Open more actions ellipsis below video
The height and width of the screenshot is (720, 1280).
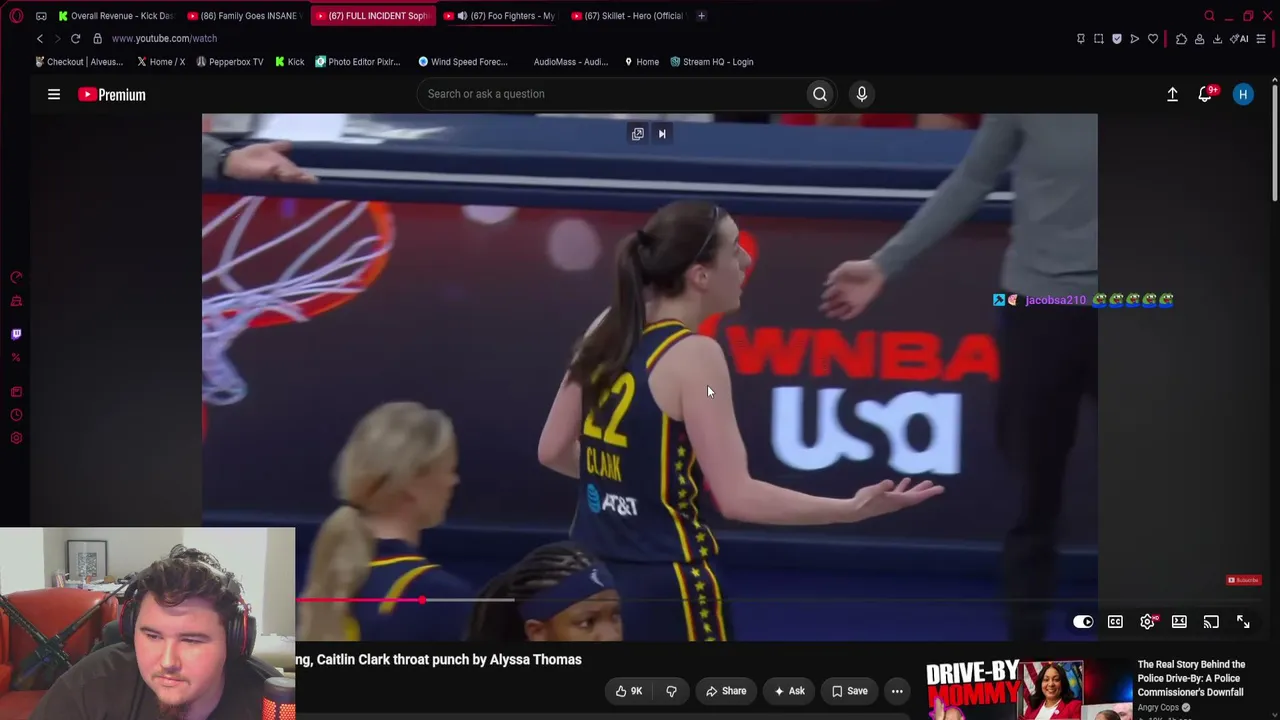click(897, 691)
